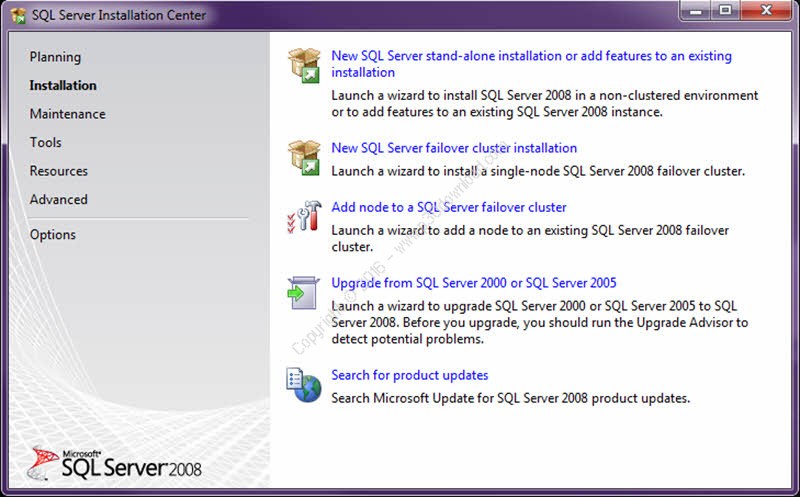
Task: Maximize the Installation Center window
Action: pyautogui.click(x=726, y=10)
